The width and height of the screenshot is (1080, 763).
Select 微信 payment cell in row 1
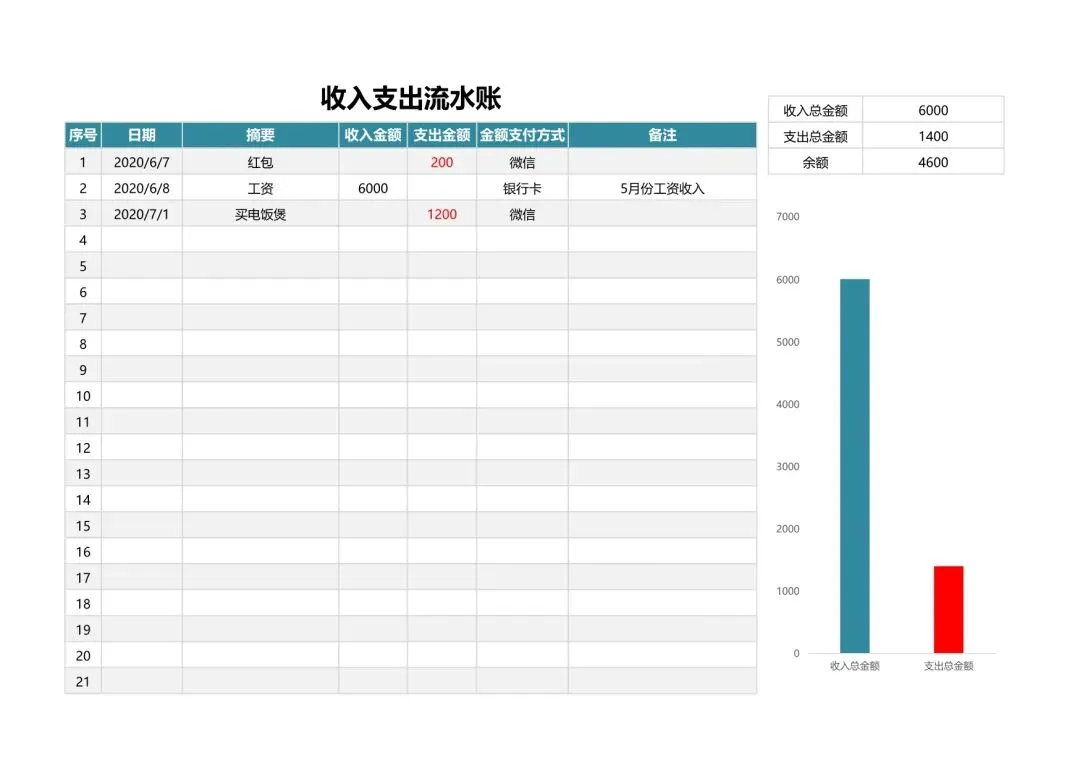[522, 163]
